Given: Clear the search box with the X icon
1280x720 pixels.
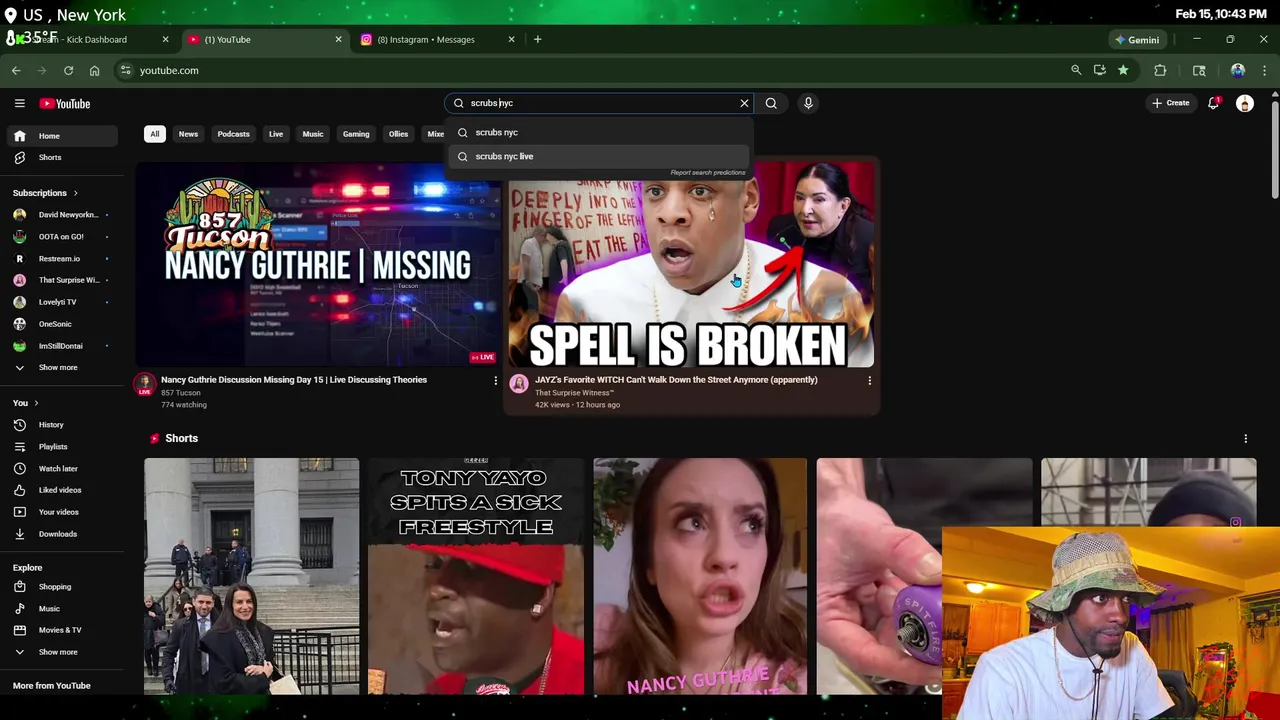Looking at the screenshot, I should (x=744, y=103).
